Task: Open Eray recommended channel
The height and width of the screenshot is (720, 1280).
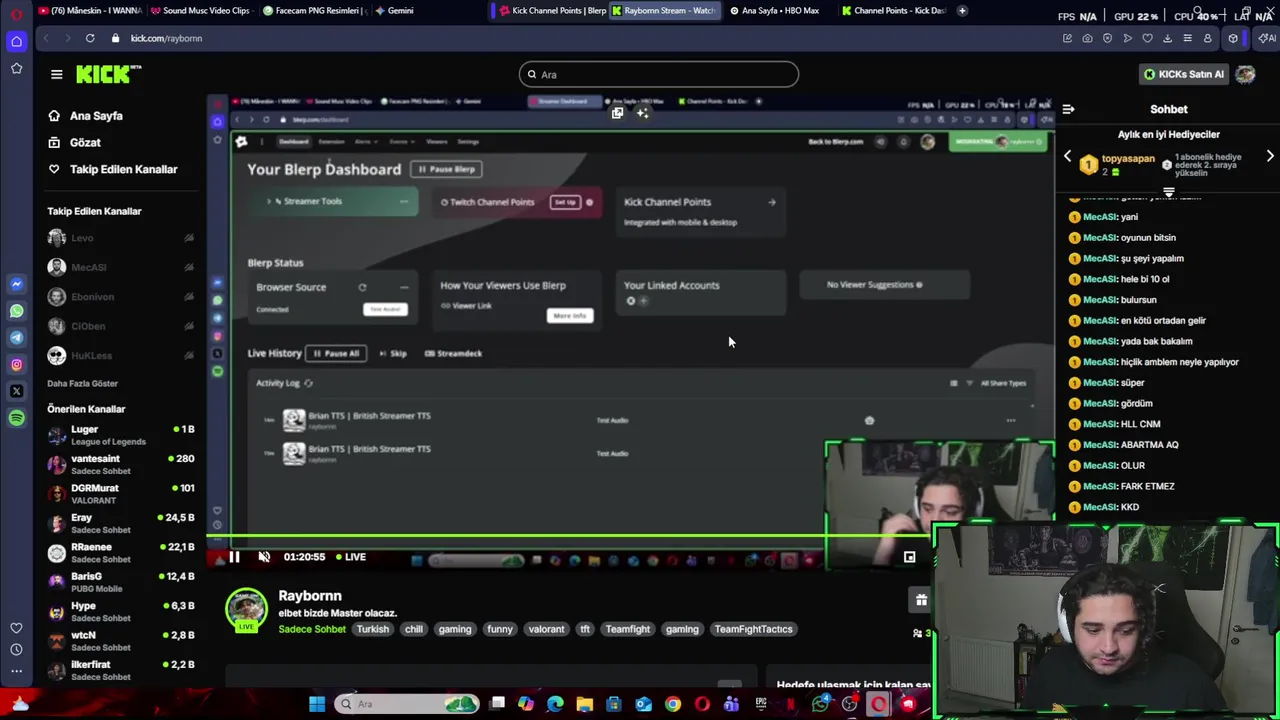Action: pyautogui.click(x=120, y=523)
